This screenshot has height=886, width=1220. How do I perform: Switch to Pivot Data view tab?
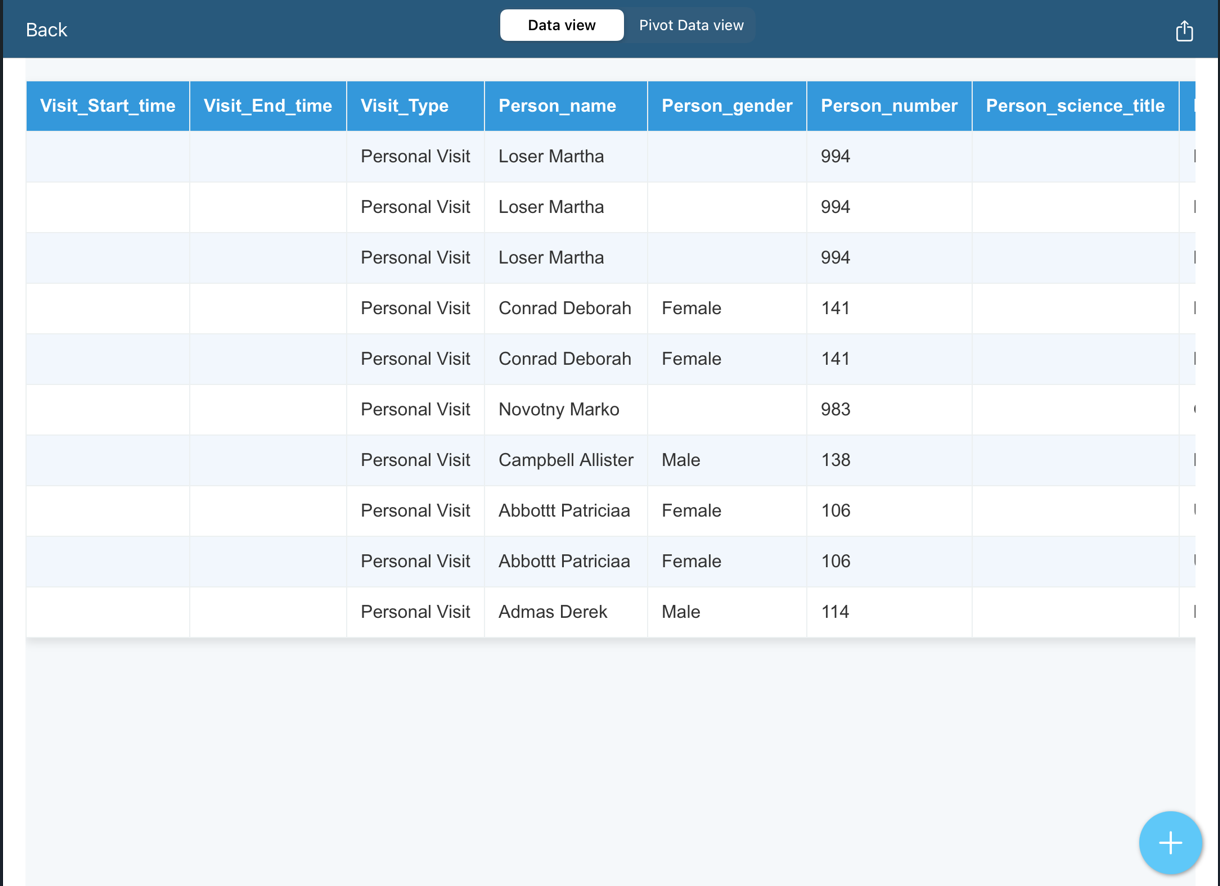[x=691, y=25]
